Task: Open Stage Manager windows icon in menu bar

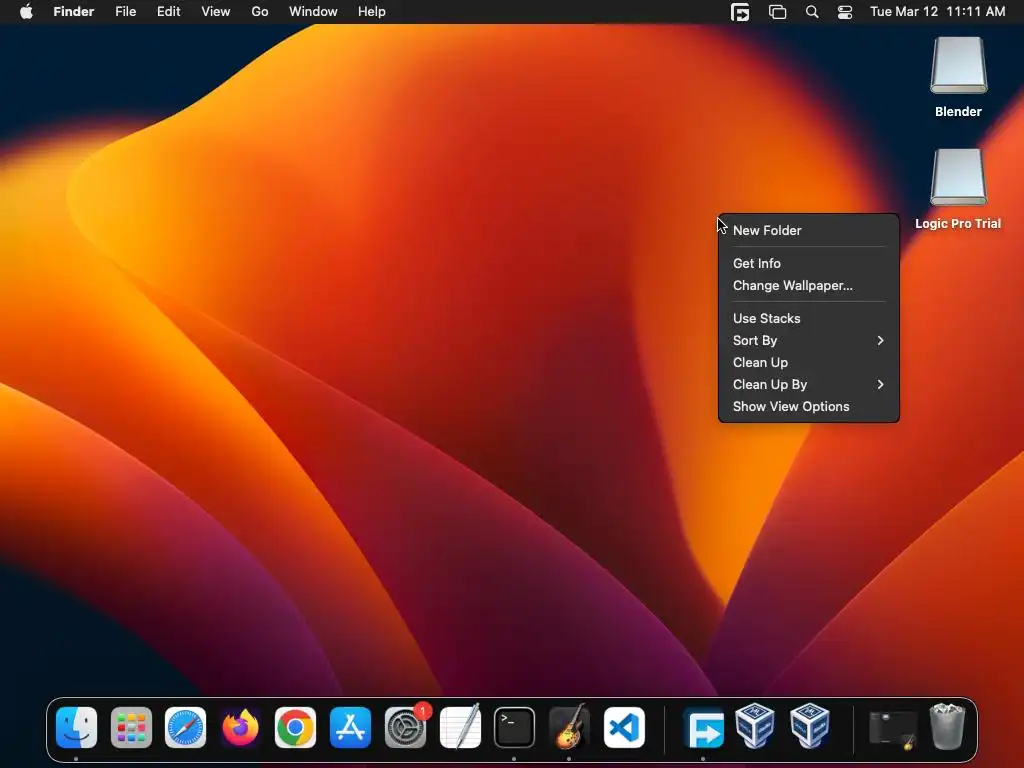Action: pos(777,12)
